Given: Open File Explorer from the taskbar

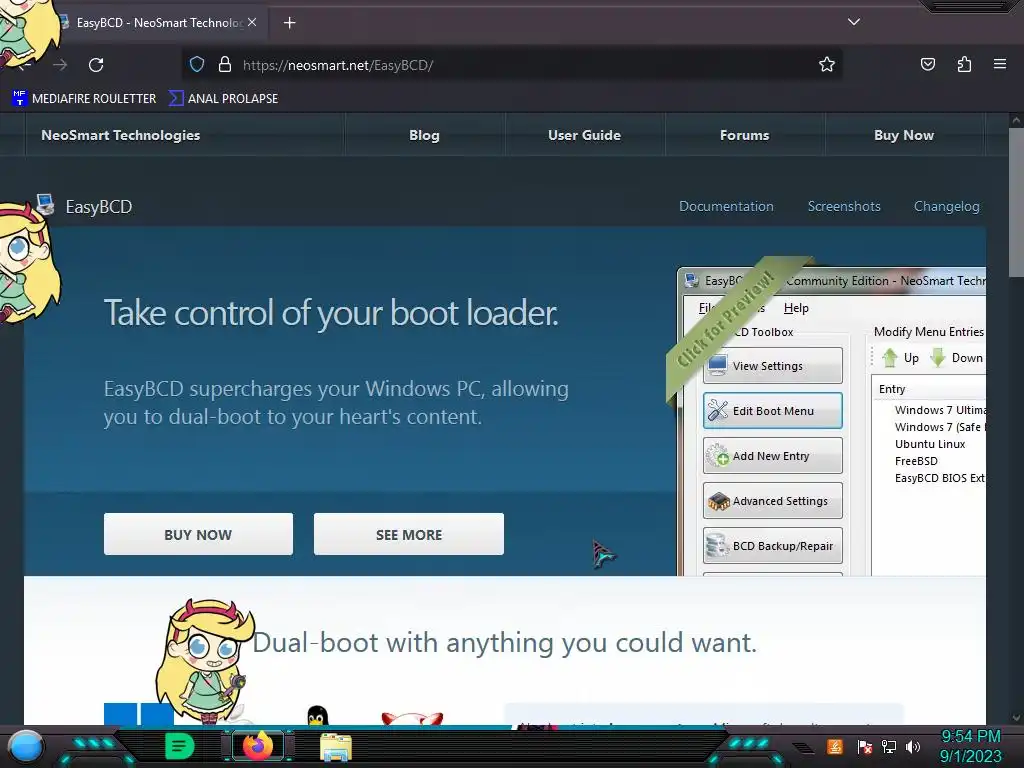Looking at the screenshot, I should tap(336, 747).
